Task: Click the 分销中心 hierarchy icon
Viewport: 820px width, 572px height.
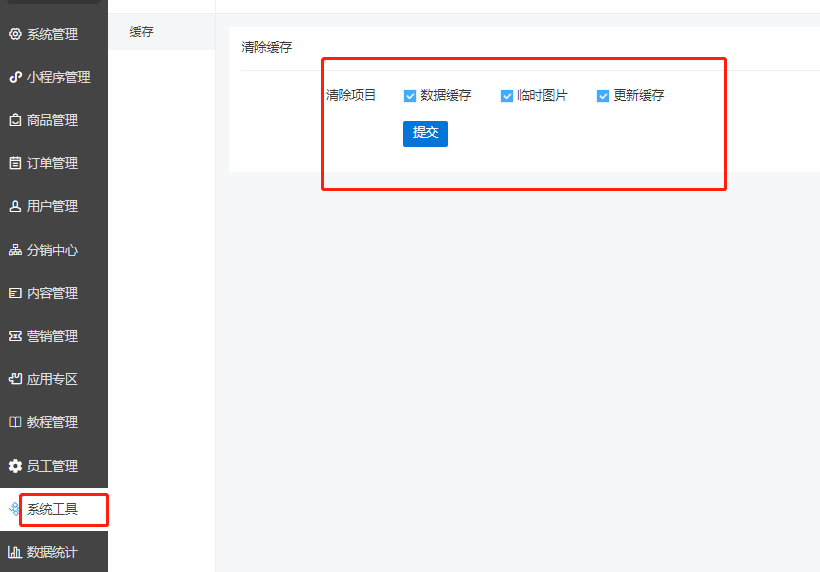Action: (x=15, y=250)
